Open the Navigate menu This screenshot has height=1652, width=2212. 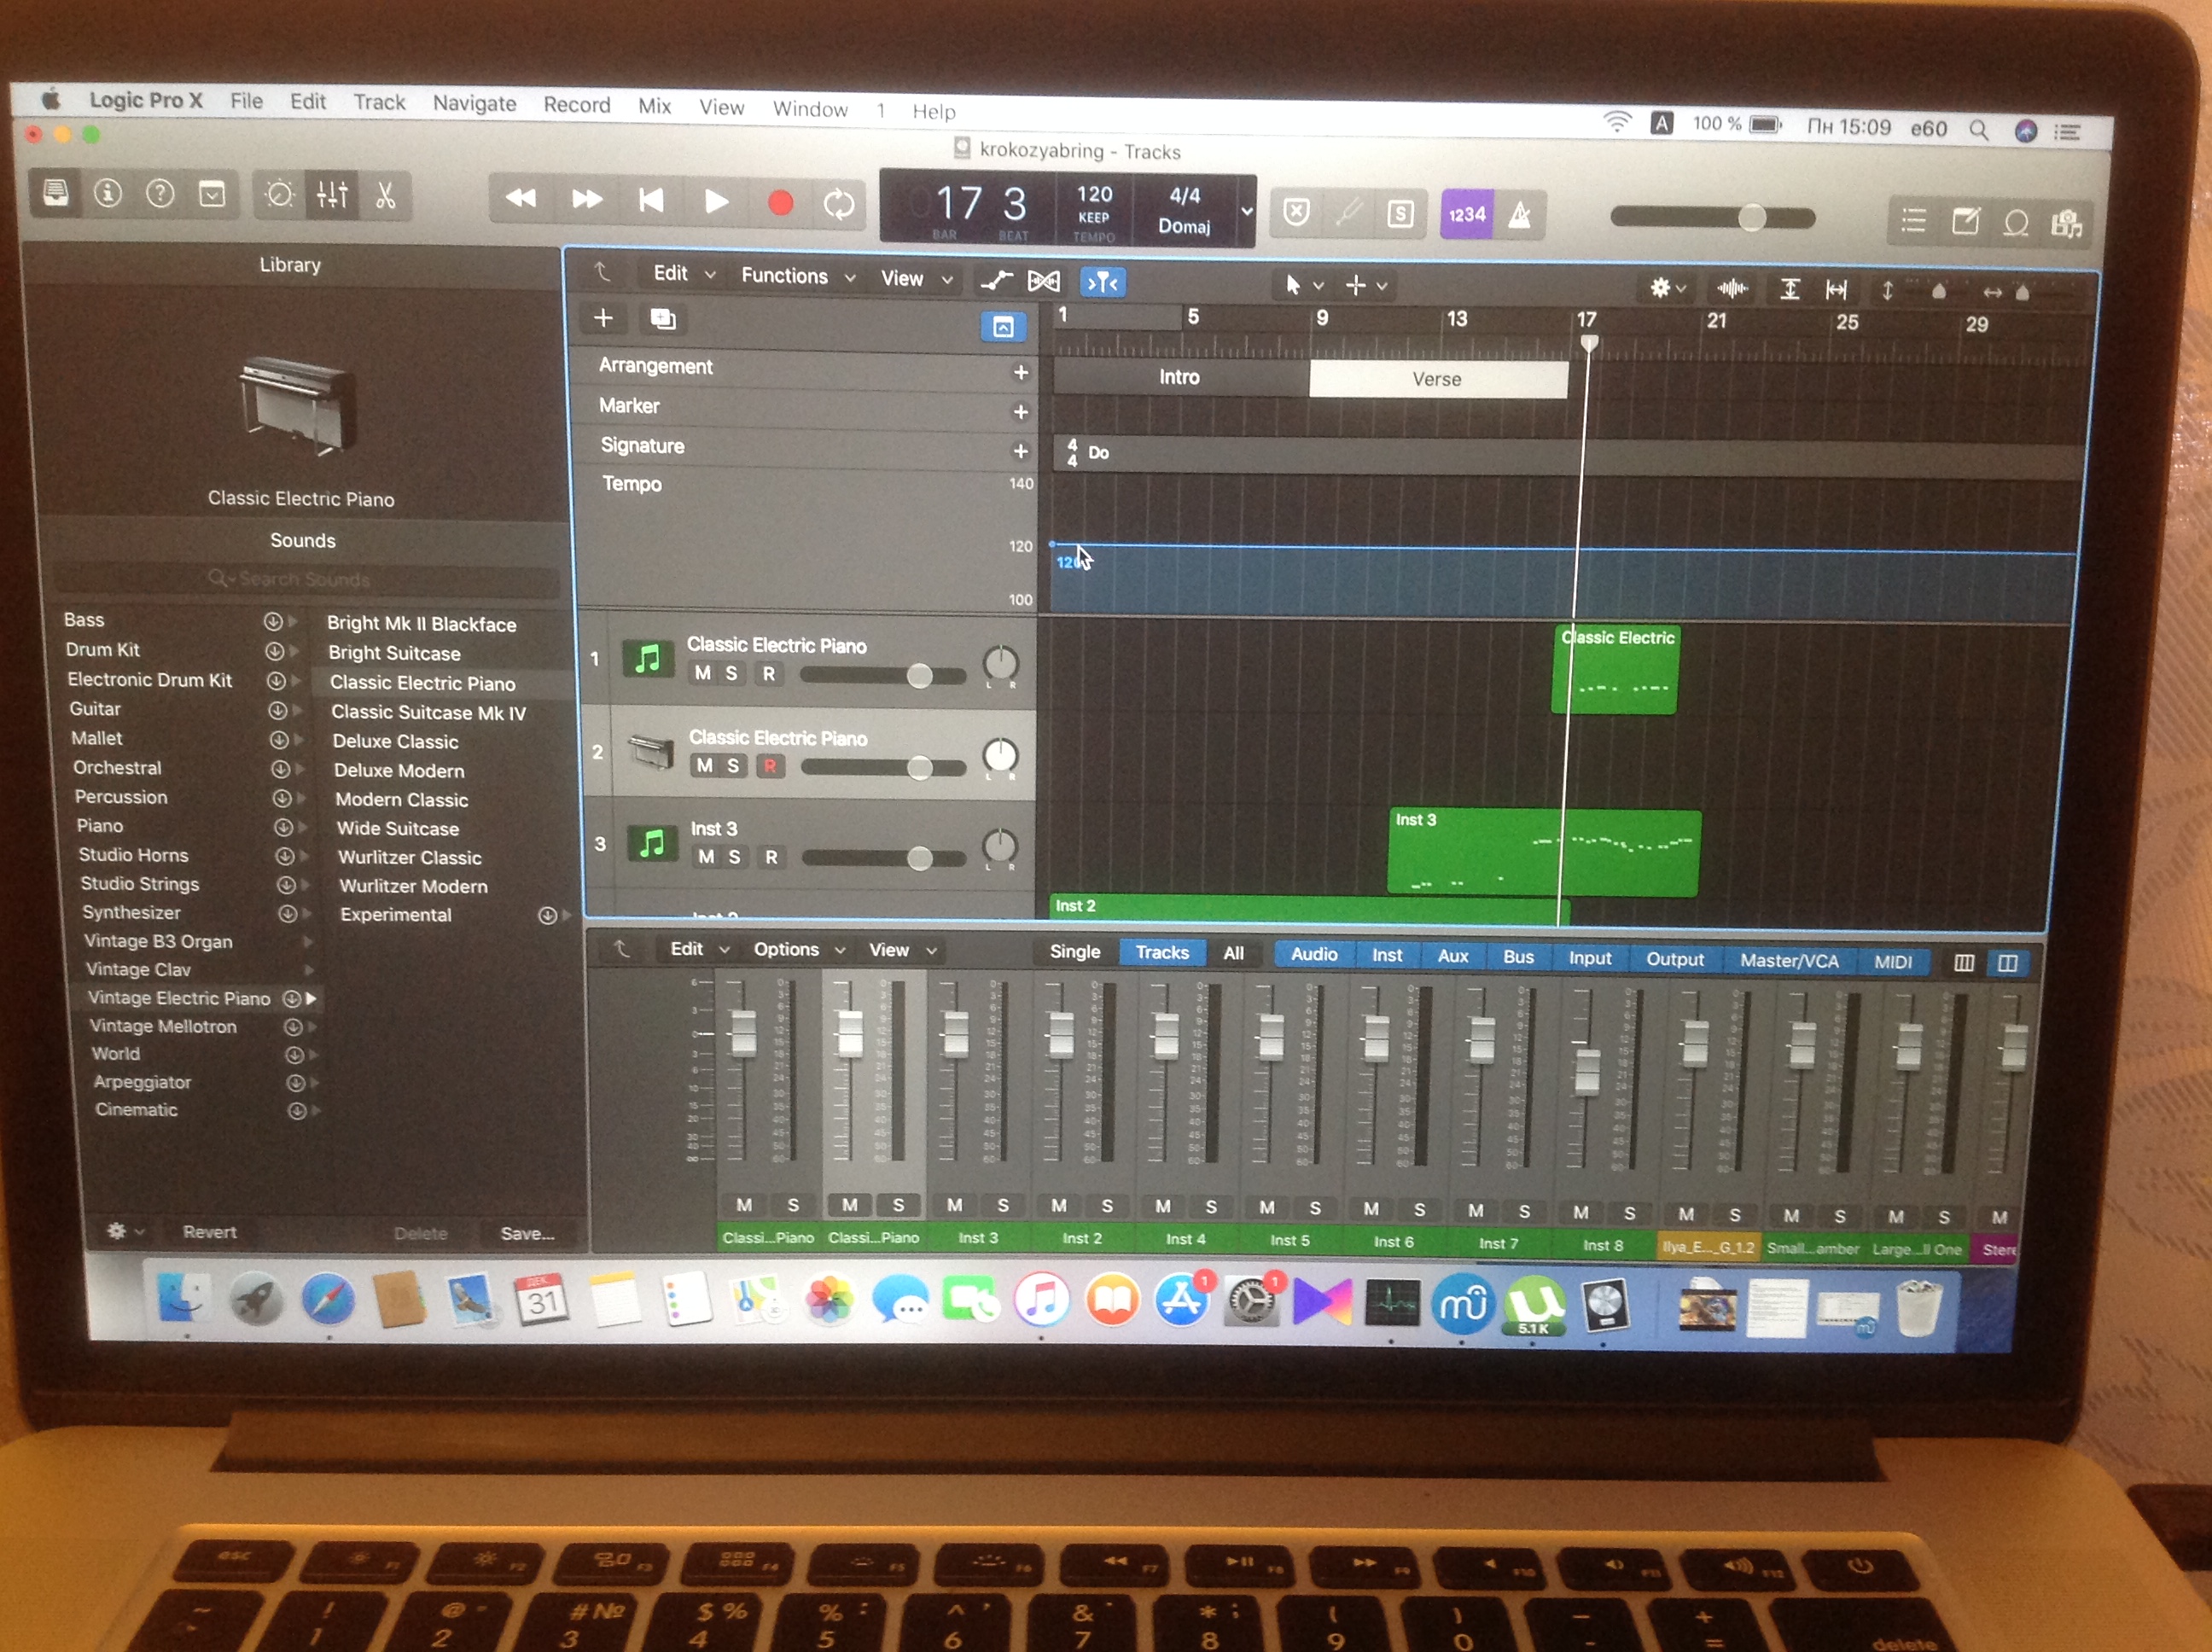tap(474, 103)
